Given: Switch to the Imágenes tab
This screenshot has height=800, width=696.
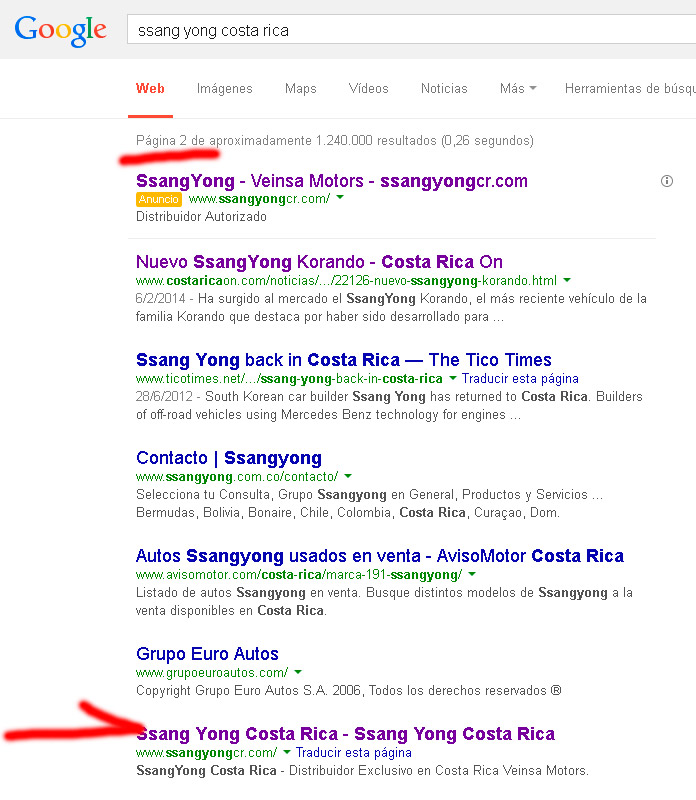Looking at the screenshot, I should coord(225,89).
